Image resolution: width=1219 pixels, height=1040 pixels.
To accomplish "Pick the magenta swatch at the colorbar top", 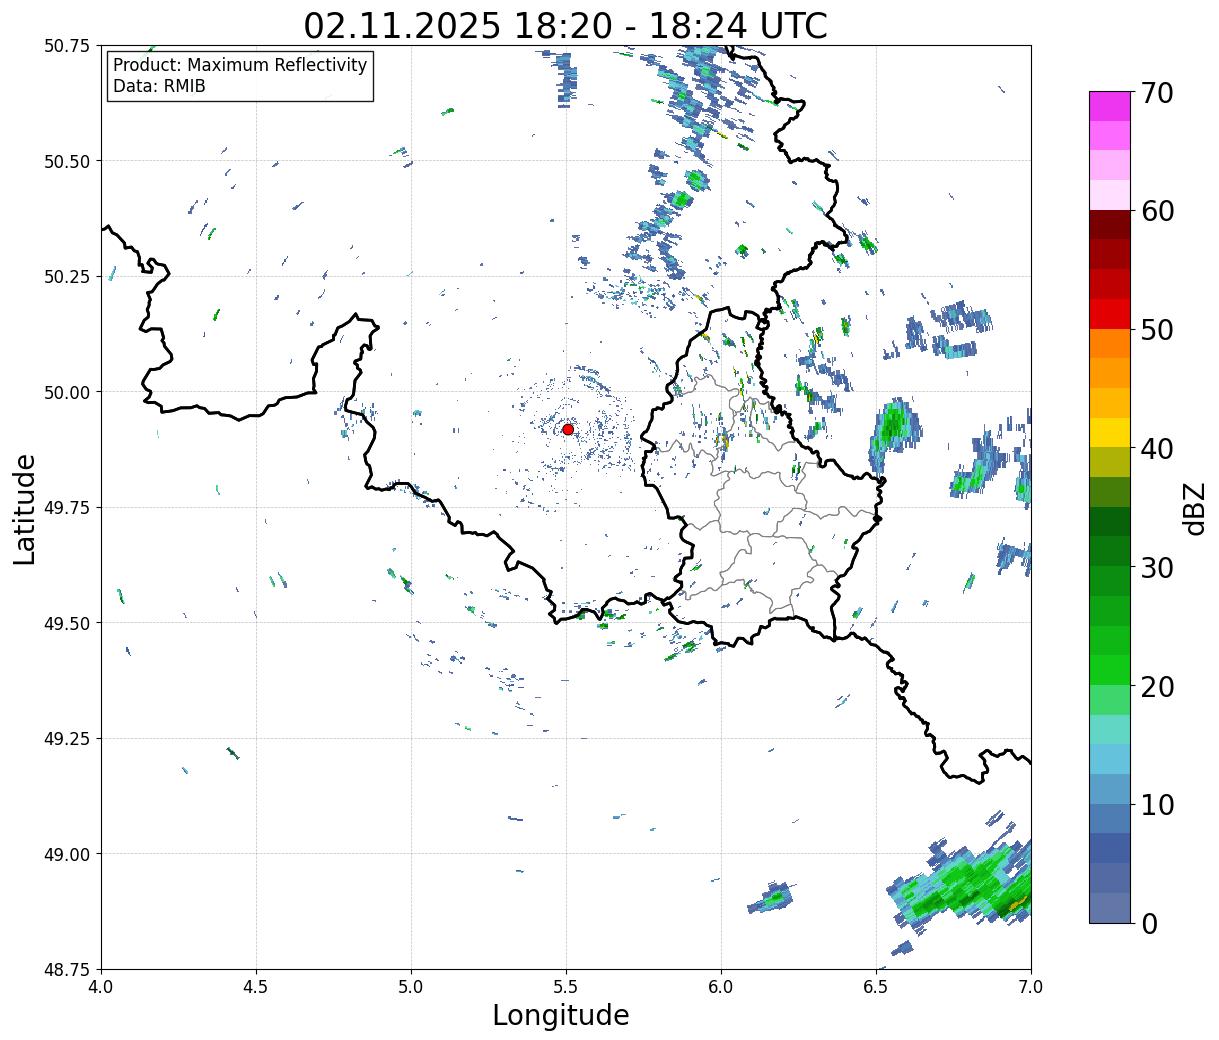I will (1110, 106).
